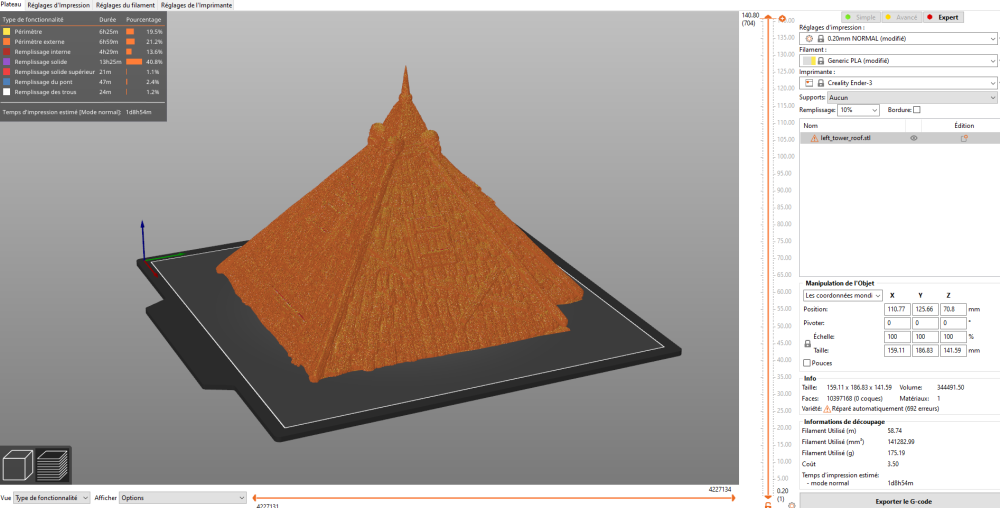Select the Expert mode button

point(943,17)
